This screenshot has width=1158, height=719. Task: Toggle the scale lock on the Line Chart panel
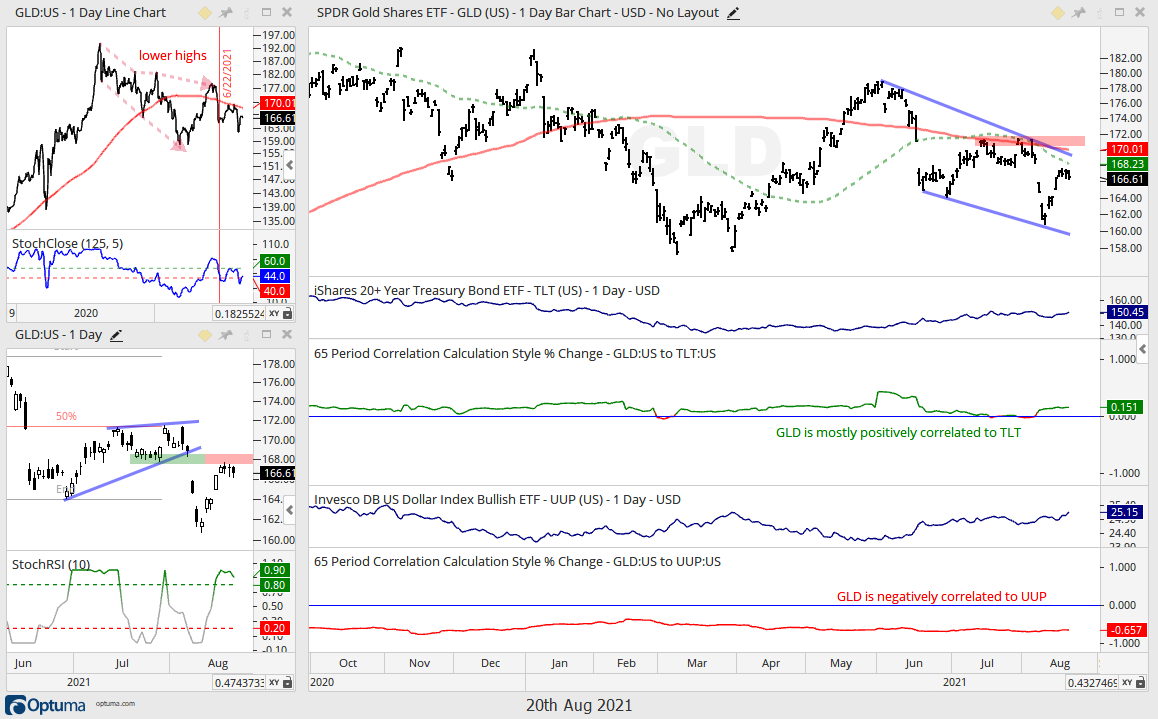click(x=287, y=314)
